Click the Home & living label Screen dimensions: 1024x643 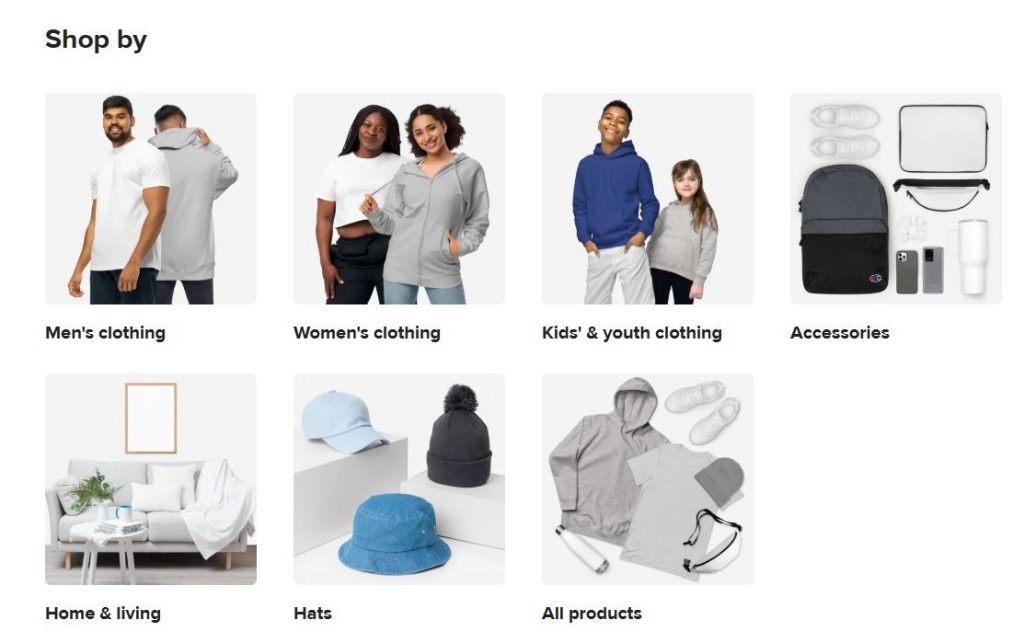pos(103,614)
